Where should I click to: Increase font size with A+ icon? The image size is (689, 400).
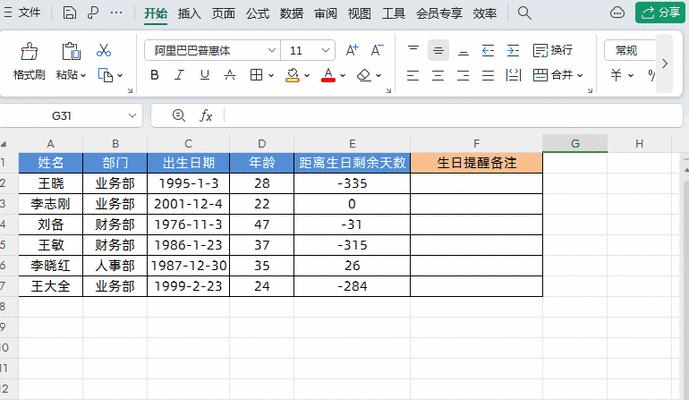(x=352, y=50)
